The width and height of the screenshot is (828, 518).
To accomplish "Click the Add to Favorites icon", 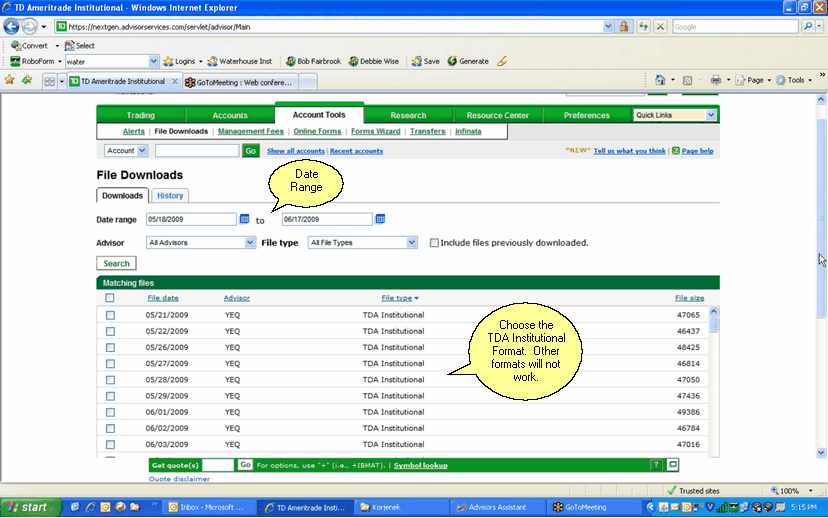I will 26,80.
